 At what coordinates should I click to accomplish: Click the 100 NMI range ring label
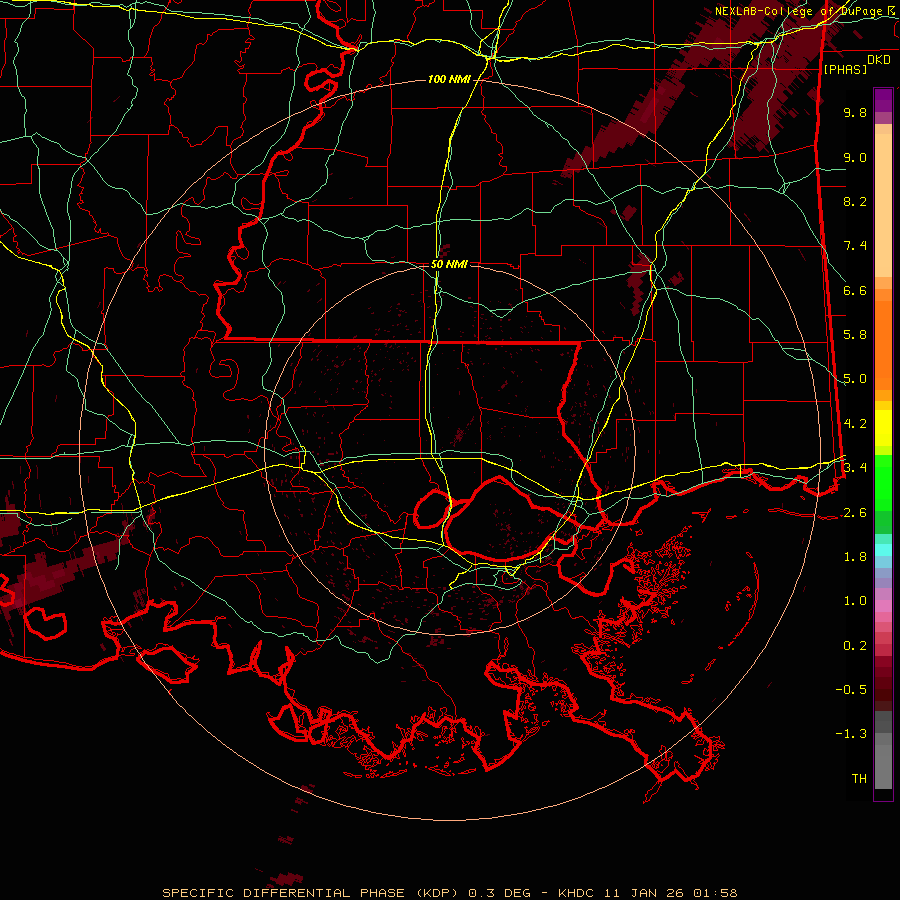click(x=449, y=79)
